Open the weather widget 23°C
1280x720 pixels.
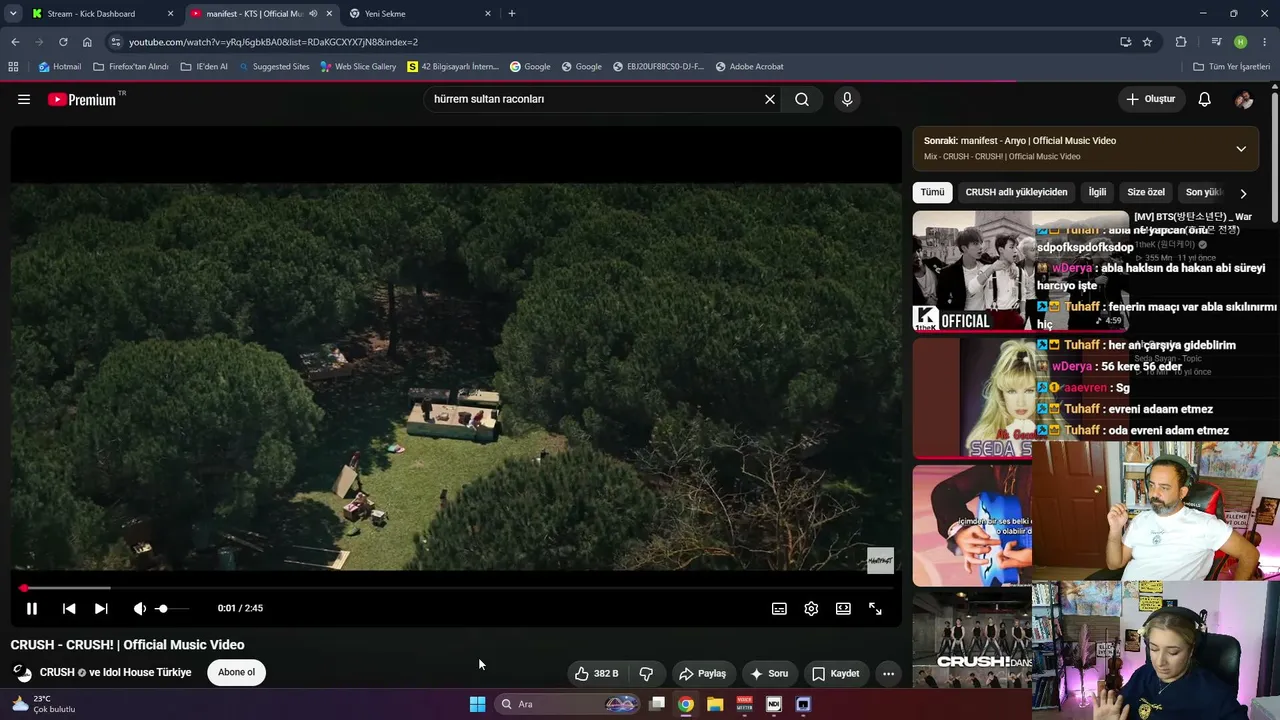click(42, 704)
